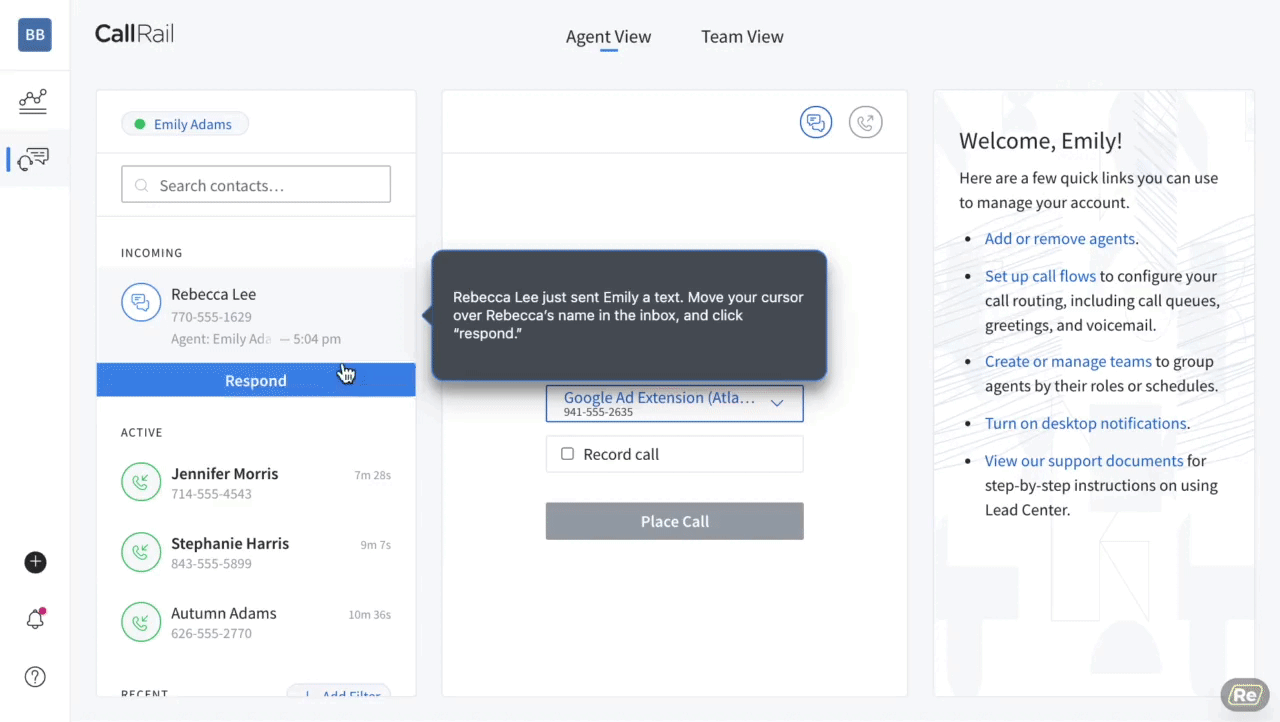Click the search magnifier icon
Image resolution: width=1280 pixels, height=722 pixels.
(141, 185)
